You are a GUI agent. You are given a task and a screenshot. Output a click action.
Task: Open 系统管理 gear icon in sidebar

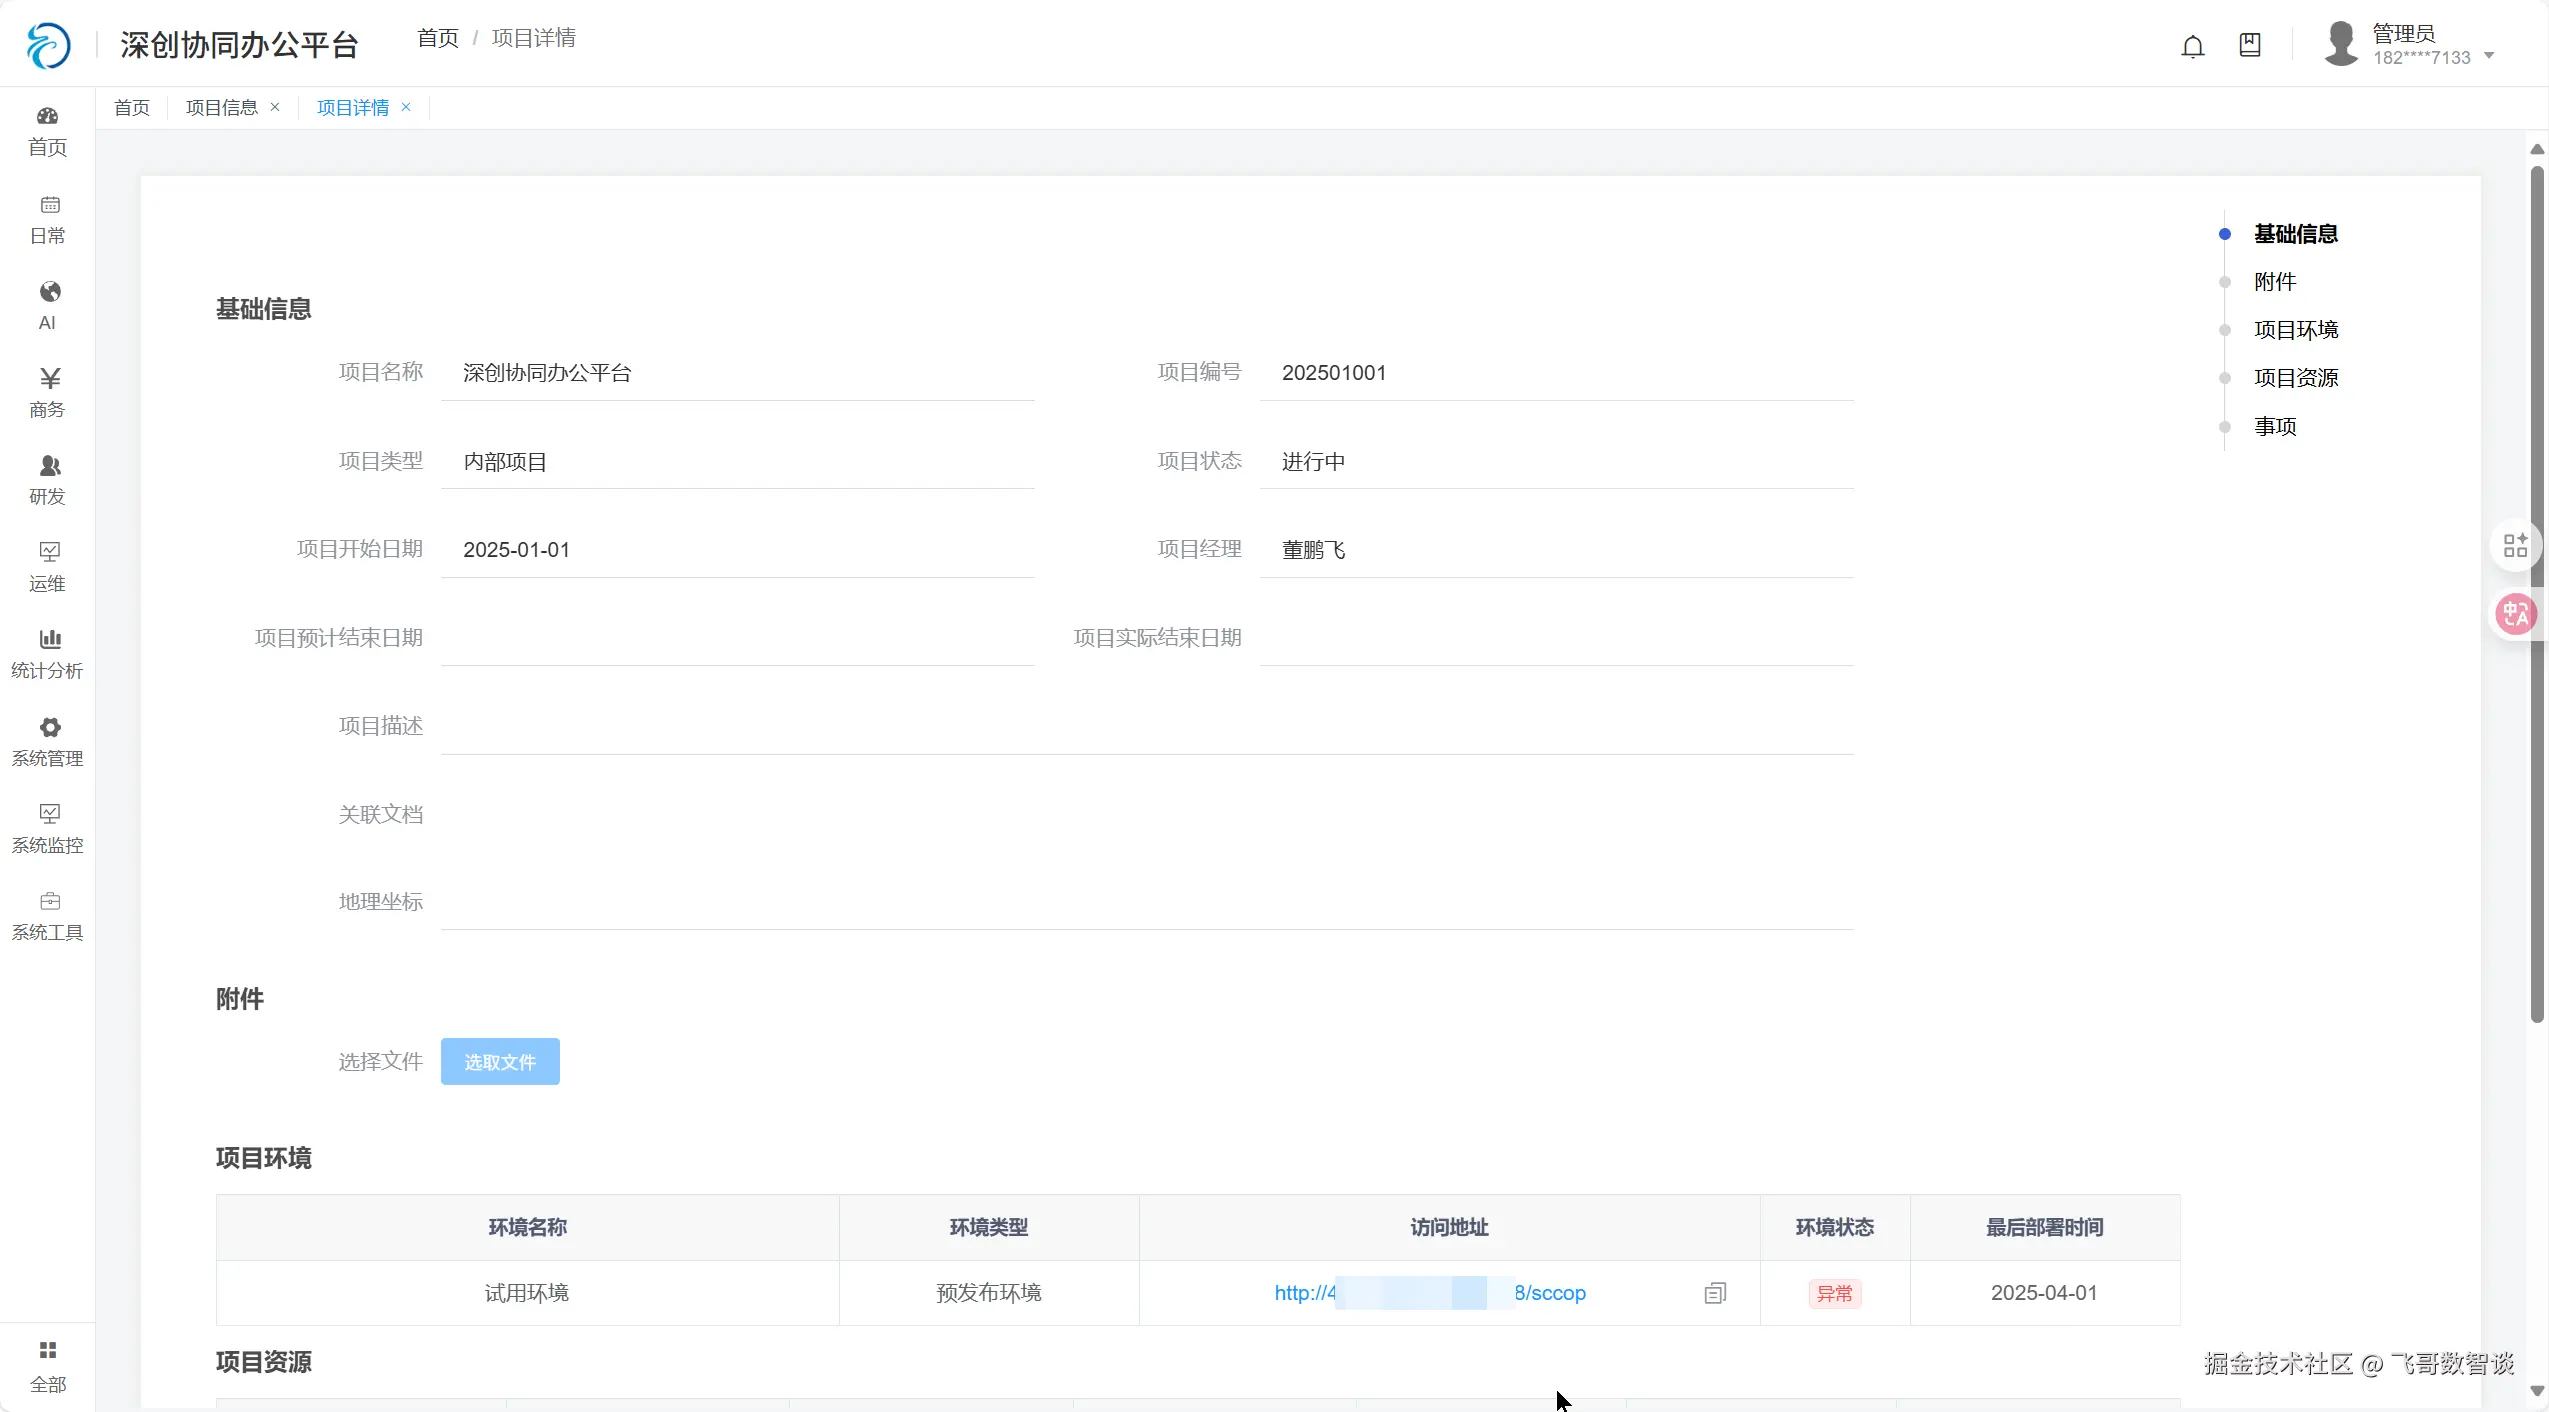[49, 727]
